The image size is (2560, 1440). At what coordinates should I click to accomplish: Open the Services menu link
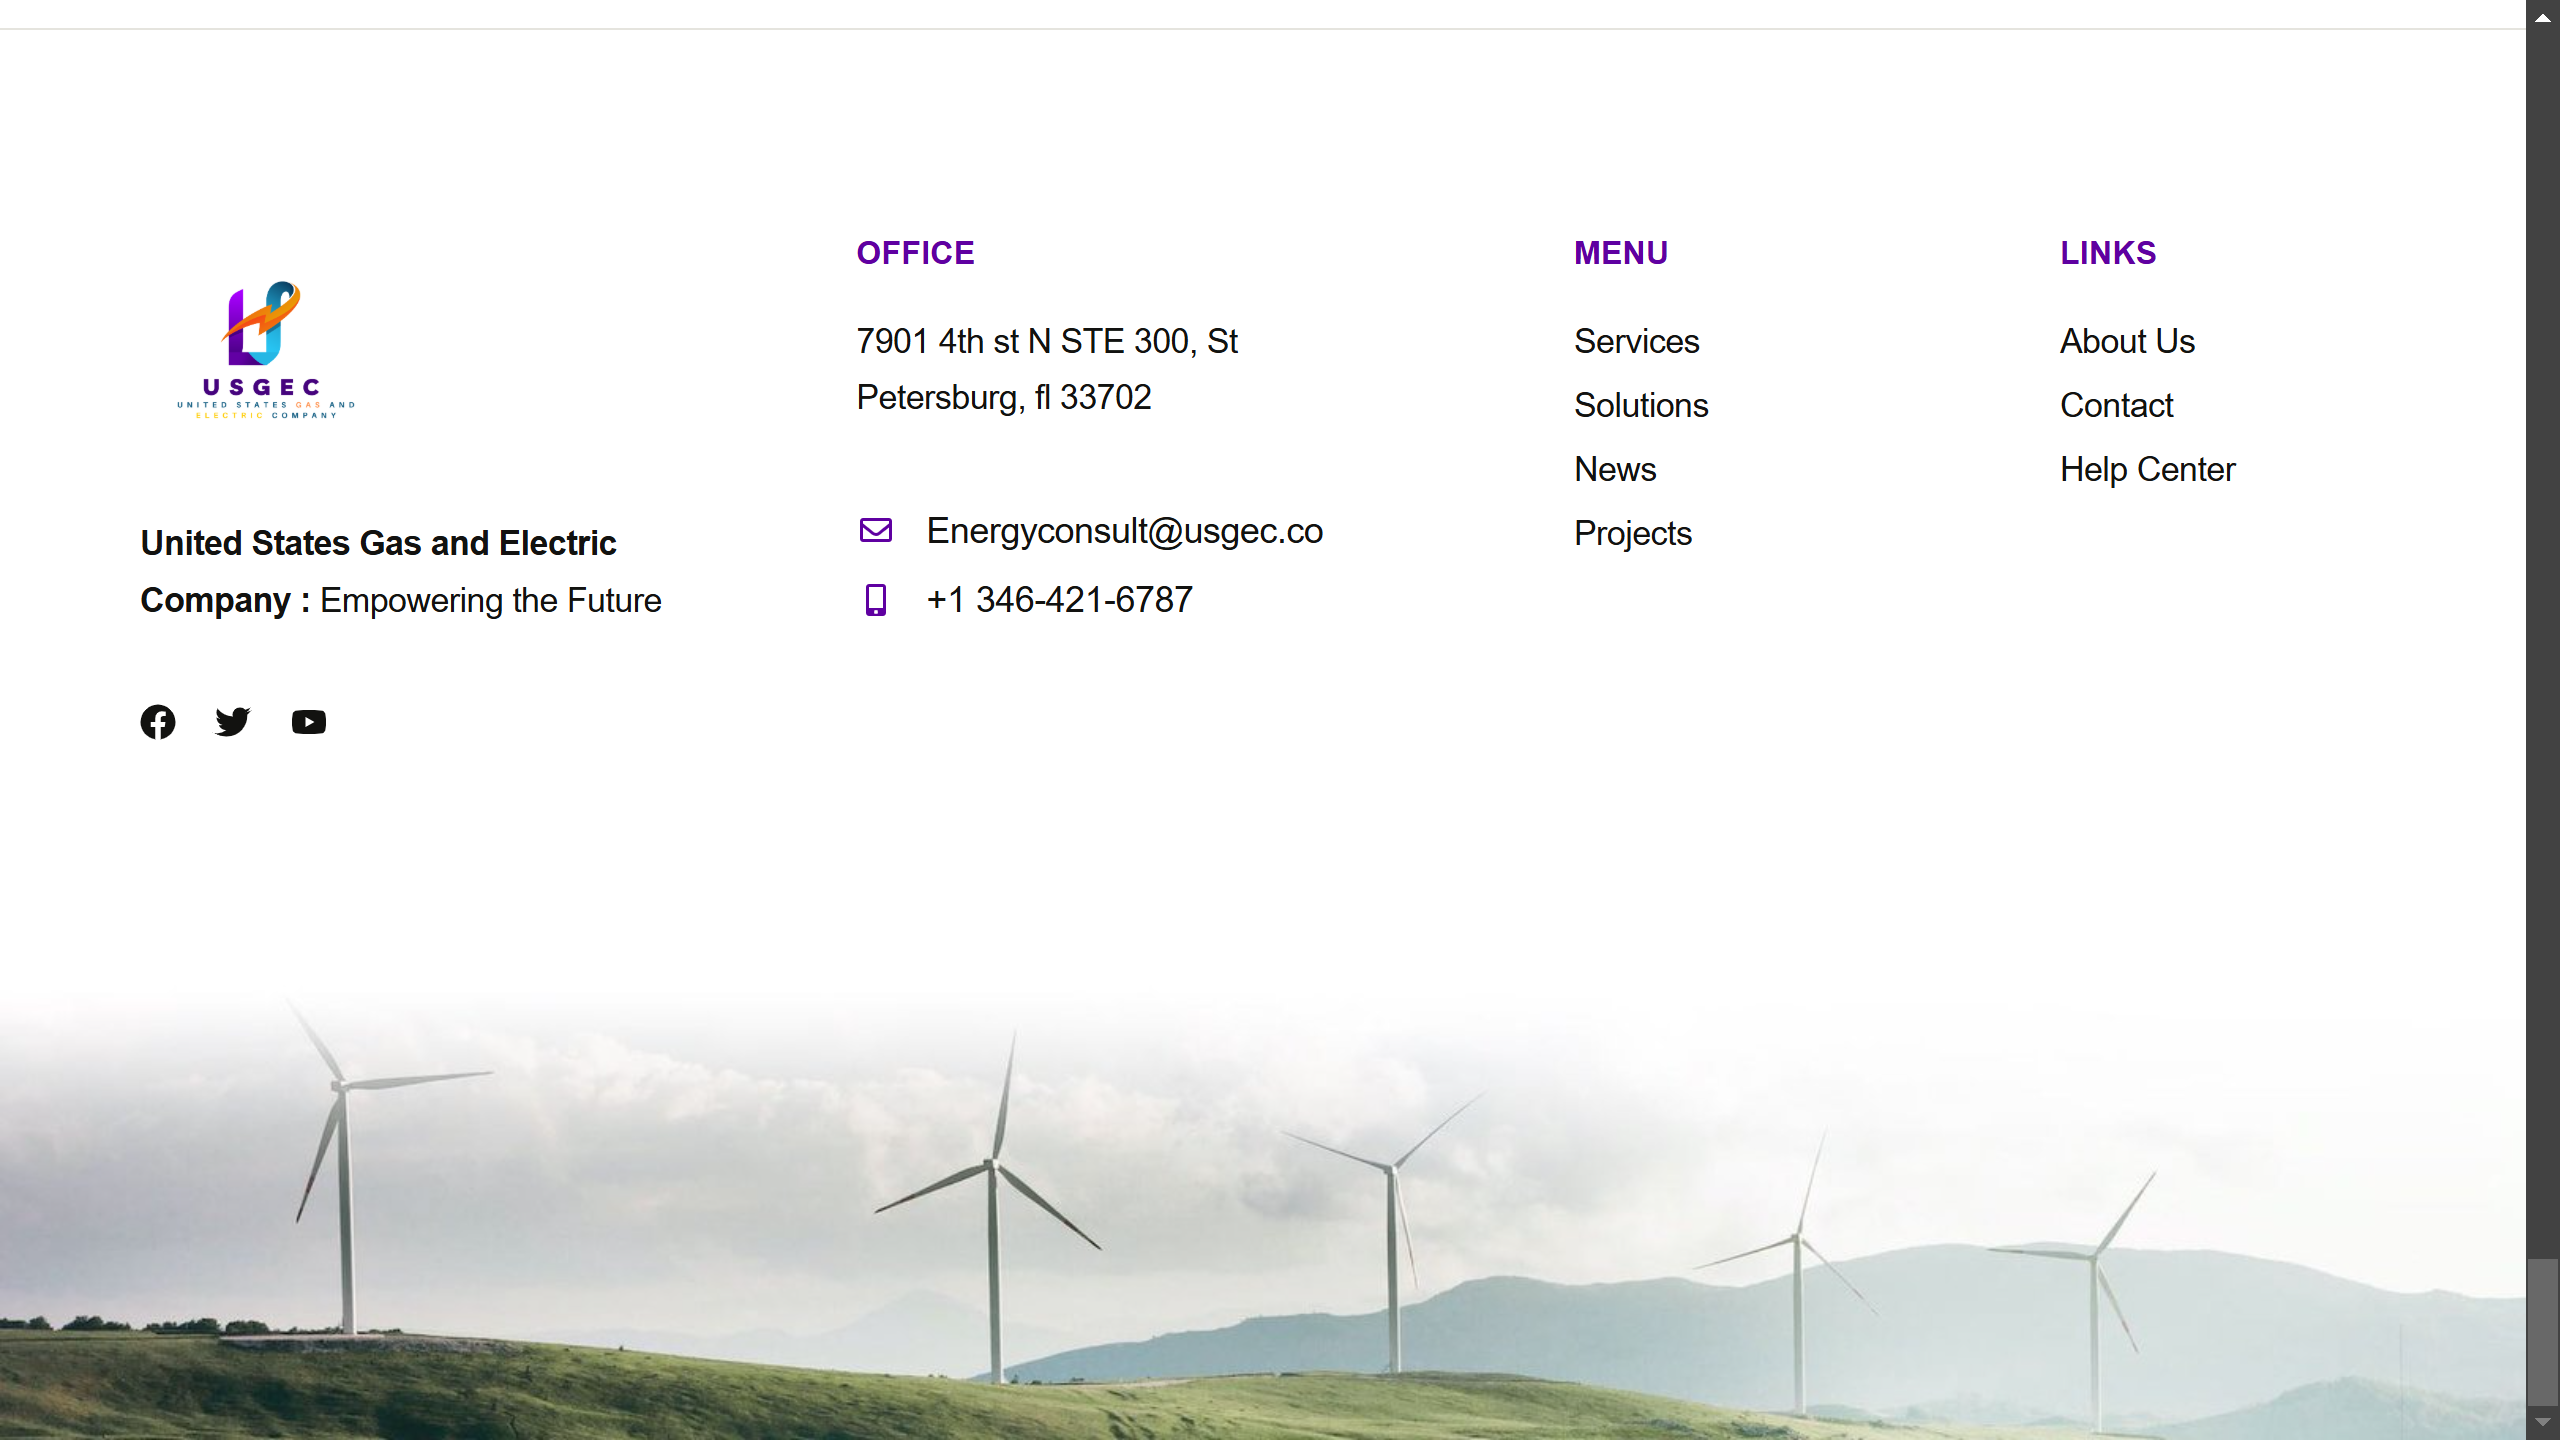(1636, 342)
